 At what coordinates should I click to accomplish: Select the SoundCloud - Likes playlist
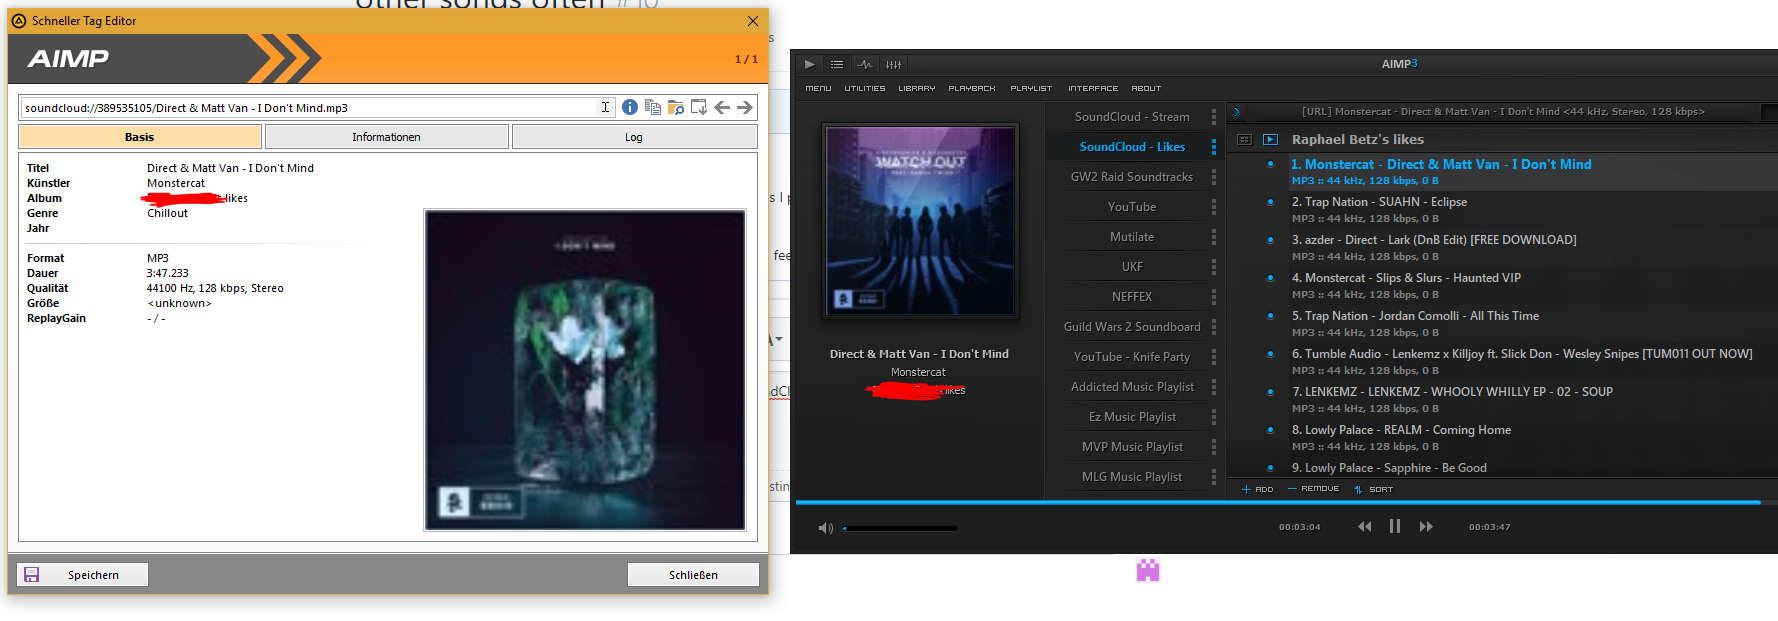coord(1132,147)
